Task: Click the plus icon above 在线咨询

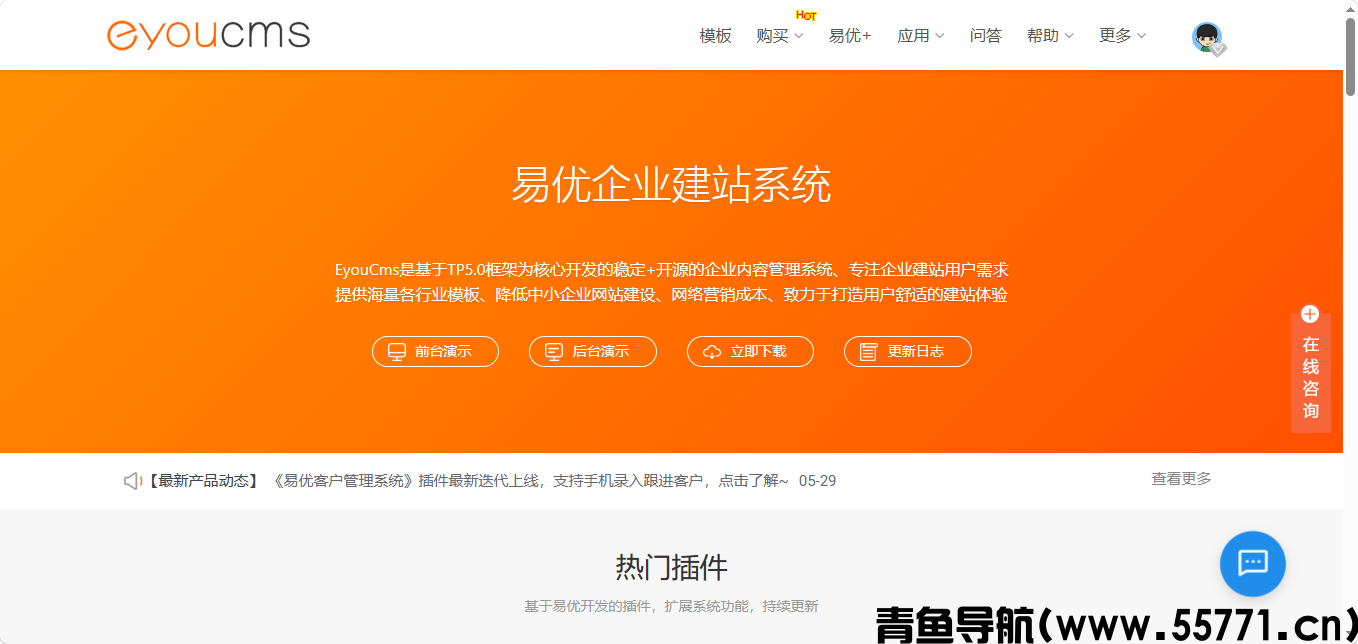Action: (x=1310, y=314)
